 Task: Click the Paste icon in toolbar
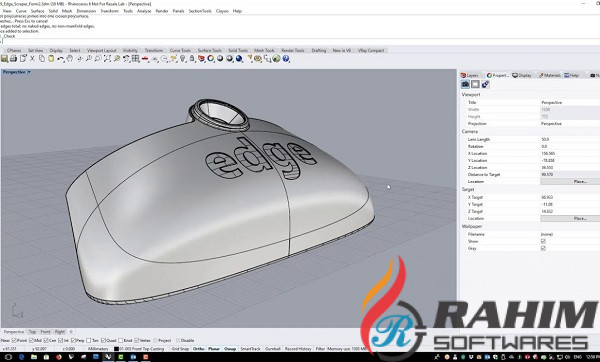pos(51,59)
